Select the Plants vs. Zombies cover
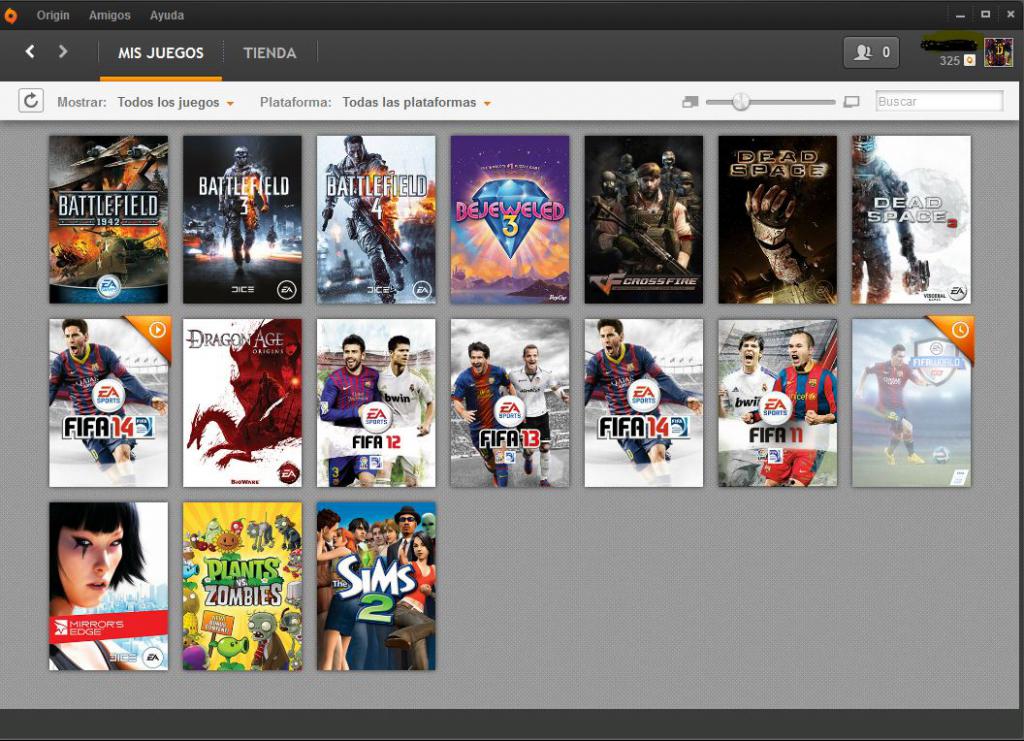This screenshot has width=1024, height=741. click(x=242, y=586)
